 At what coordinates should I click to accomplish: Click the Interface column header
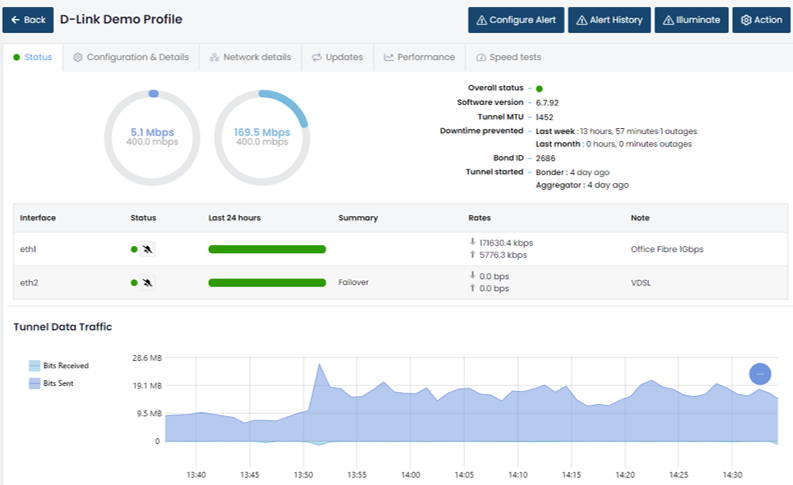pos(38,217)
